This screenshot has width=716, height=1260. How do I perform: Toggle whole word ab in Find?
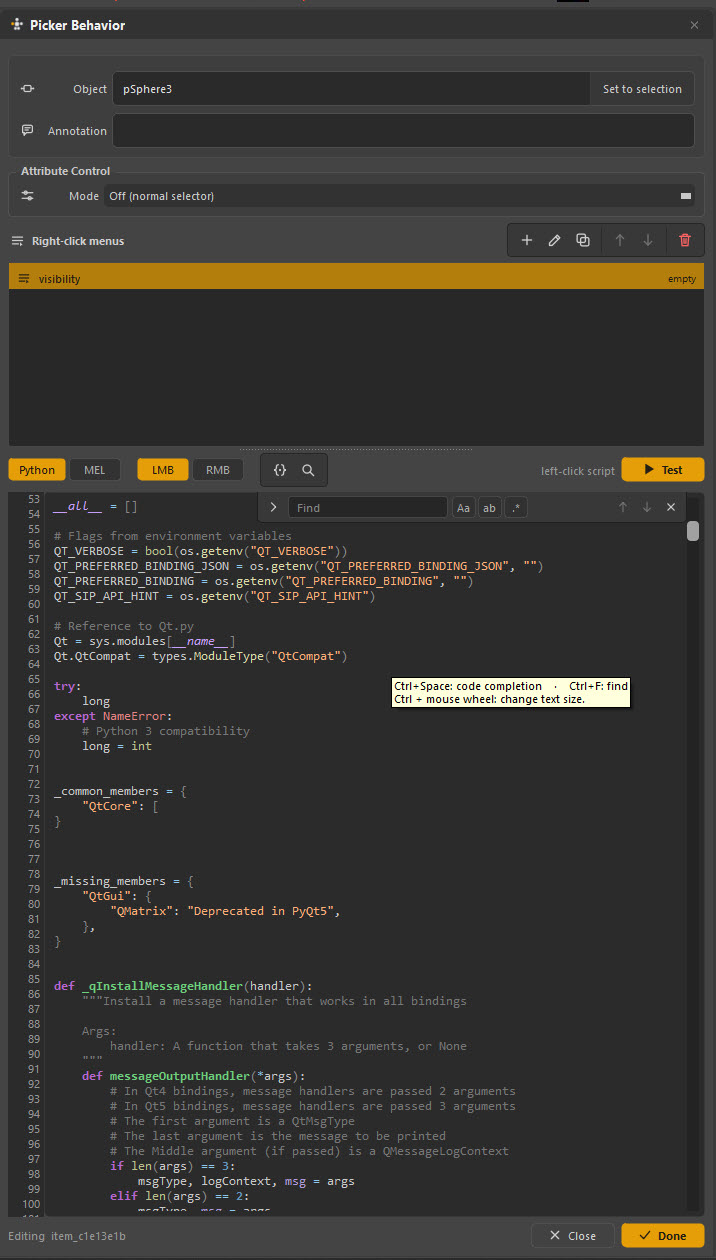(x=490, y=508)
